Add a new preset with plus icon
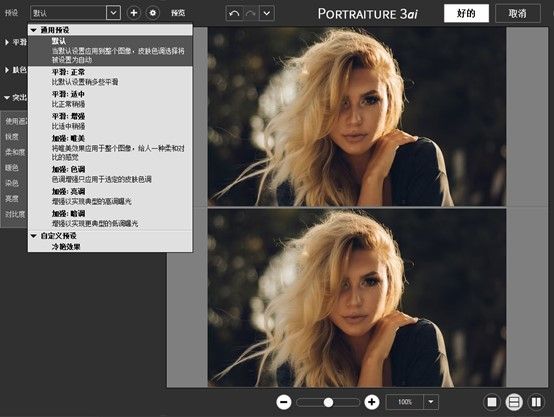 point(134,13)
